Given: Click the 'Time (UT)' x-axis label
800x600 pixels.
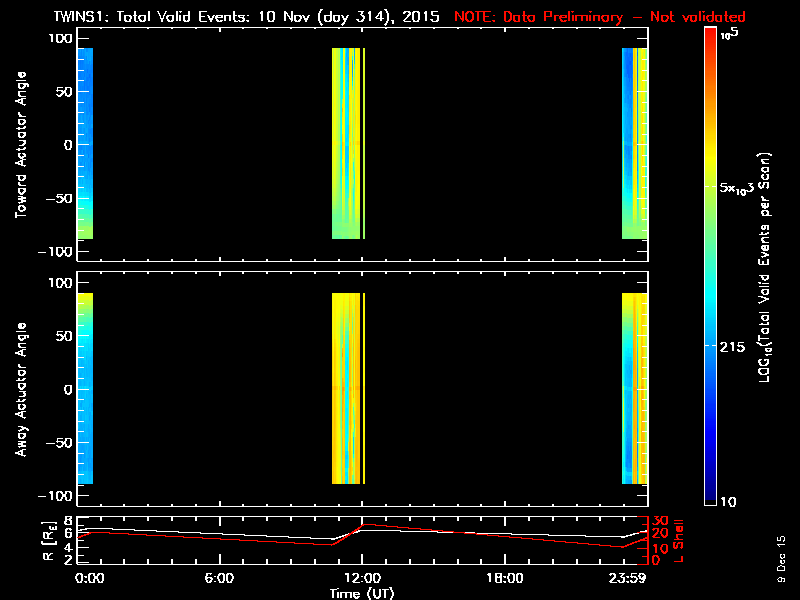Looking at the screenshot, I should [x=361, y=592].
